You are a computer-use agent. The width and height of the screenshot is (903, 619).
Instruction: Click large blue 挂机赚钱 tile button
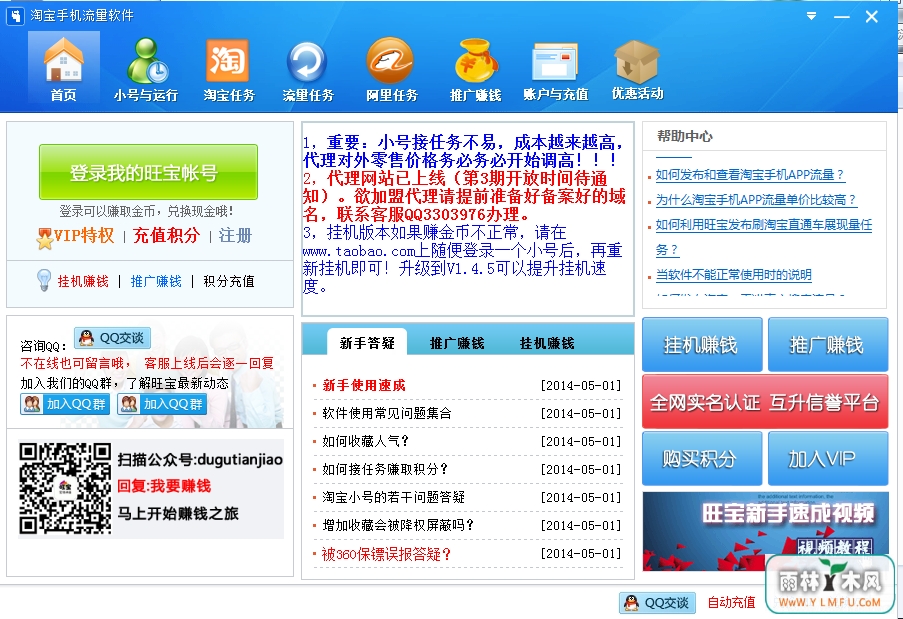[x=702, y=344]
